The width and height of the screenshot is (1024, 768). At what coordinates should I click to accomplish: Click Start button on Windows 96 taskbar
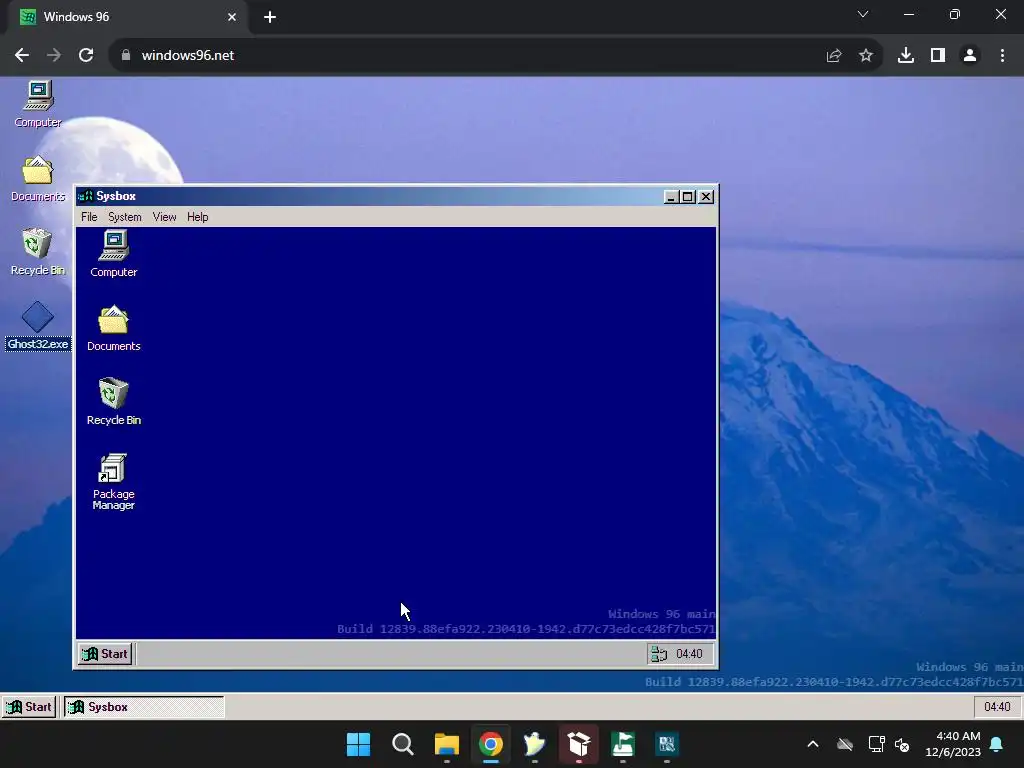tap(29, 707)
